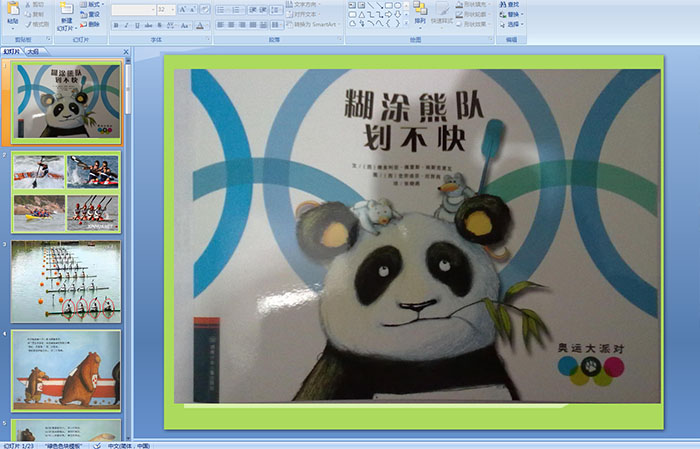This screenshot has width=700, height=449.
Task: Click the Shrink Font icon
Action: point(193,9)
